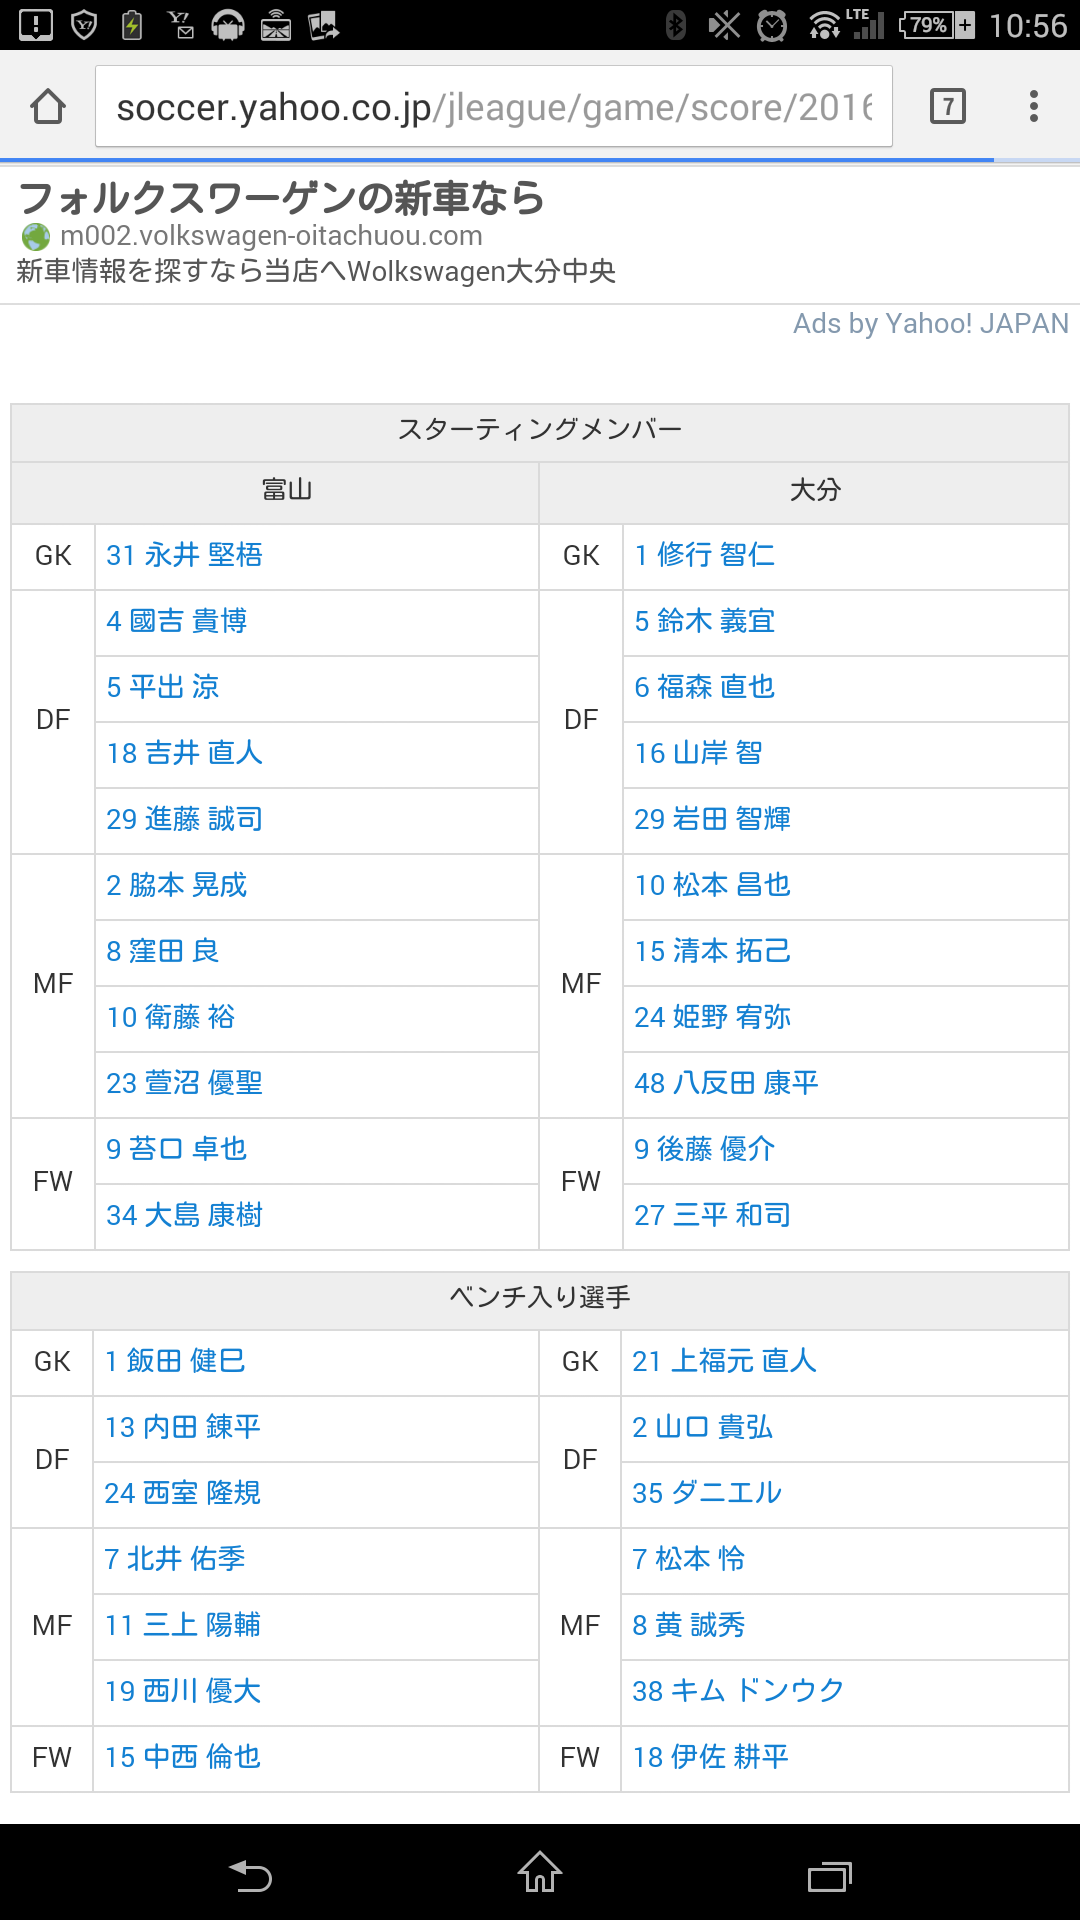This screenshot has width=1080, height=1920.
Task: Tap the battery status icon at 79%
Action: tap(936, 25)
